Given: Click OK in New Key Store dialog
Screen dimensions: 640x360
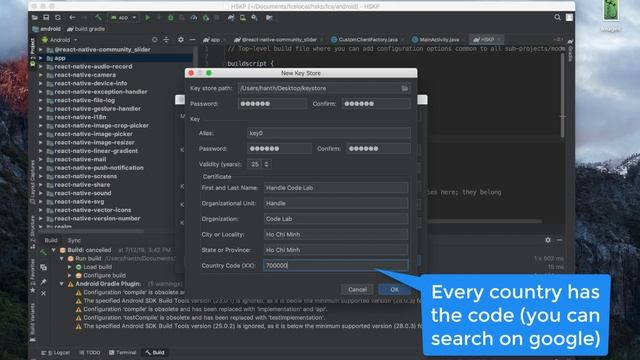Looking at the screenshot, I should [x=394, y=289].
